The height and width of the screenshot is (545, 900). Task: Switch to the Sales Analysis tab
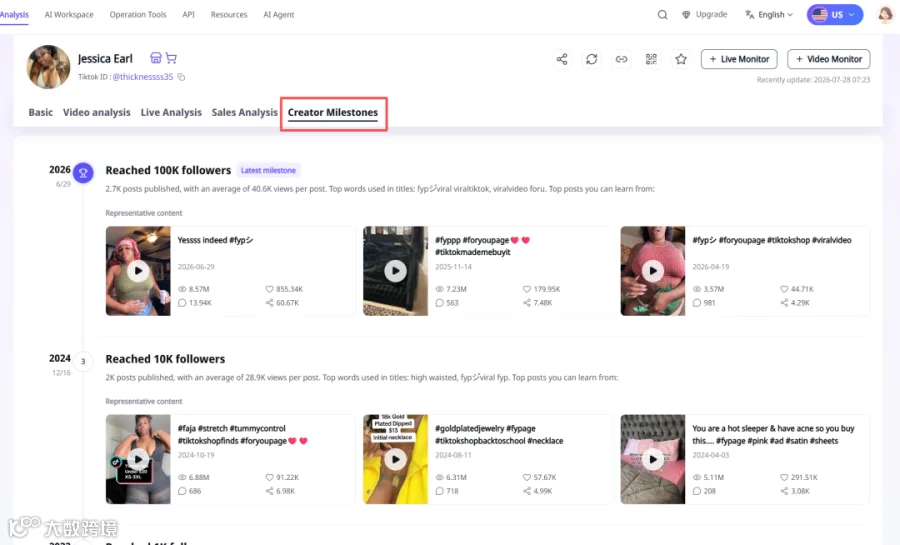pos(245,112)
